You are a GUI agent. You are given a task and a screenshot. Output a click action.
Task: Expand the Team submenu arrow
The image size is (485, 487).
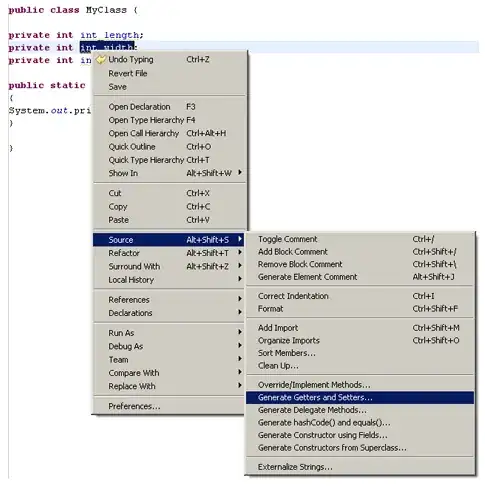tap(240, 359)
